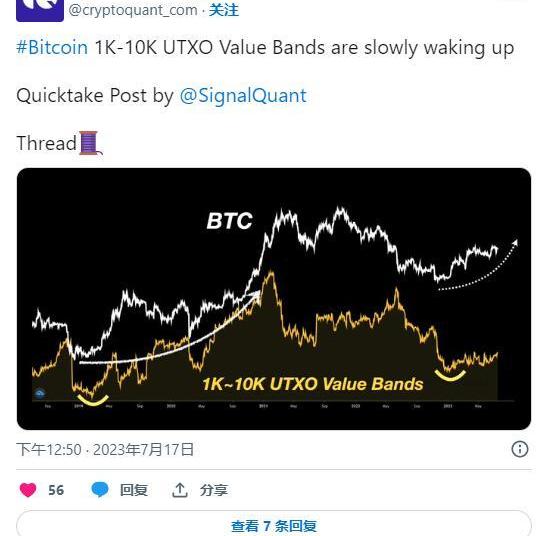
Task: Click the 回复 reply label
Action: (134, 490)
